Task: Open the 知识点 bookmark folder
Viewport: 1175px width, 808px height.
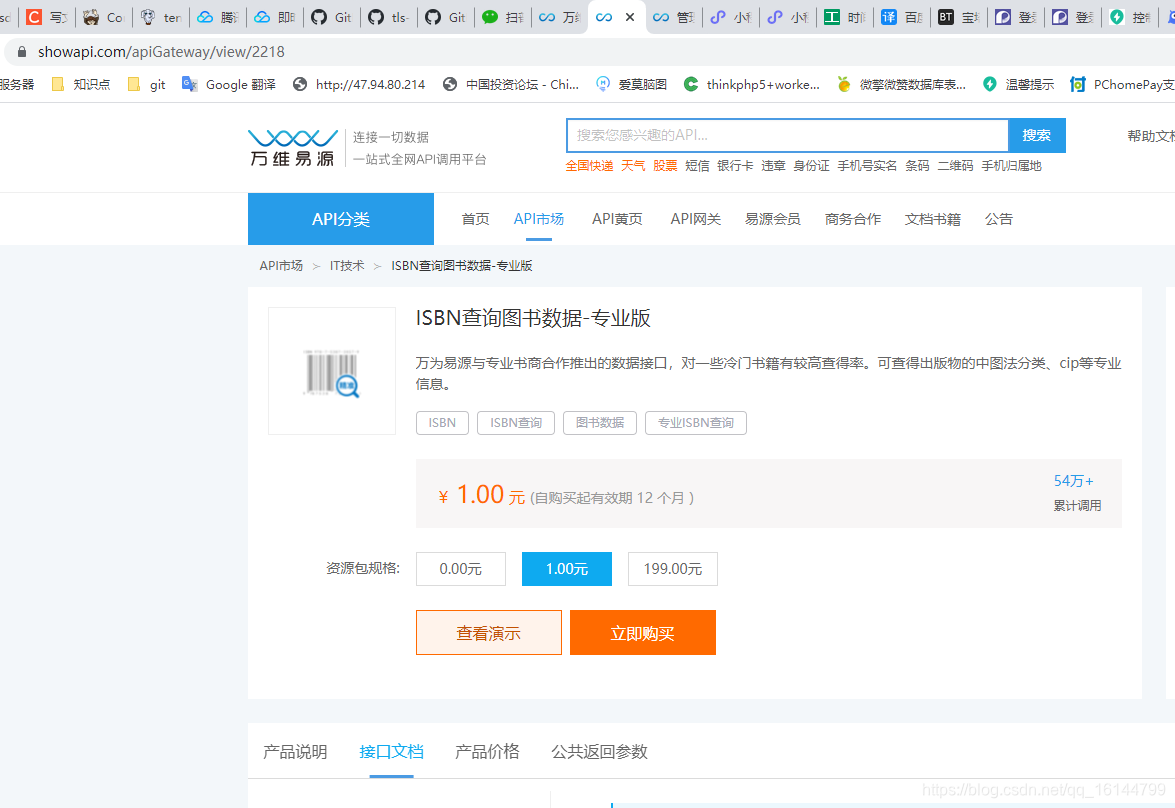Action: pyautogui.click(x=80, y=85)
